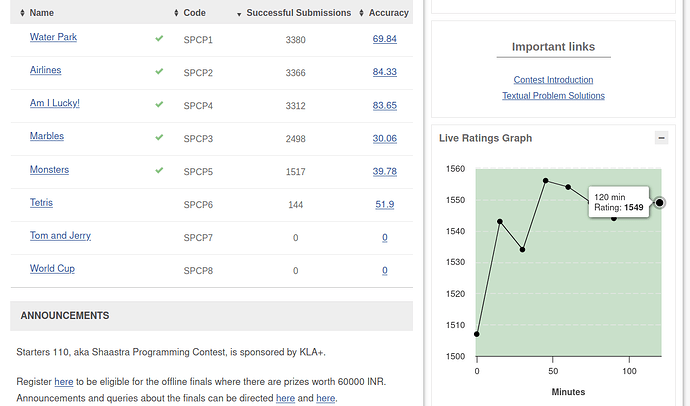Collapse the Live Ratings Graph panel

[661, 138]
